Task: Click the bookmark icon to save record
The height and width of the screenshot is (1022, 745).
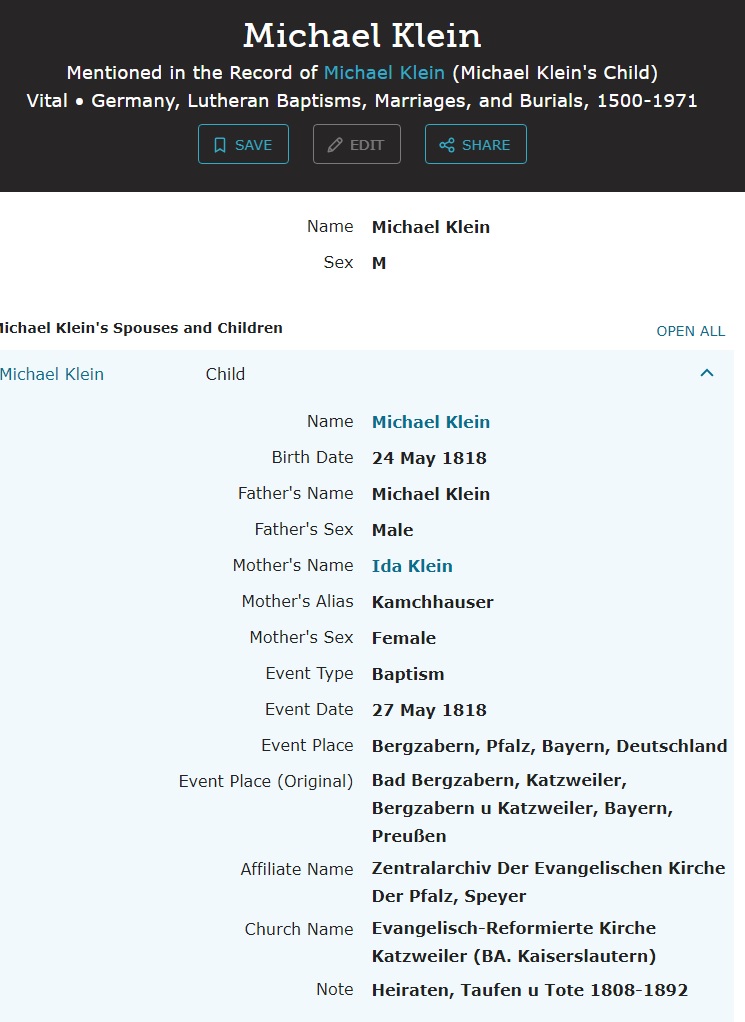Action: (220, 145)
